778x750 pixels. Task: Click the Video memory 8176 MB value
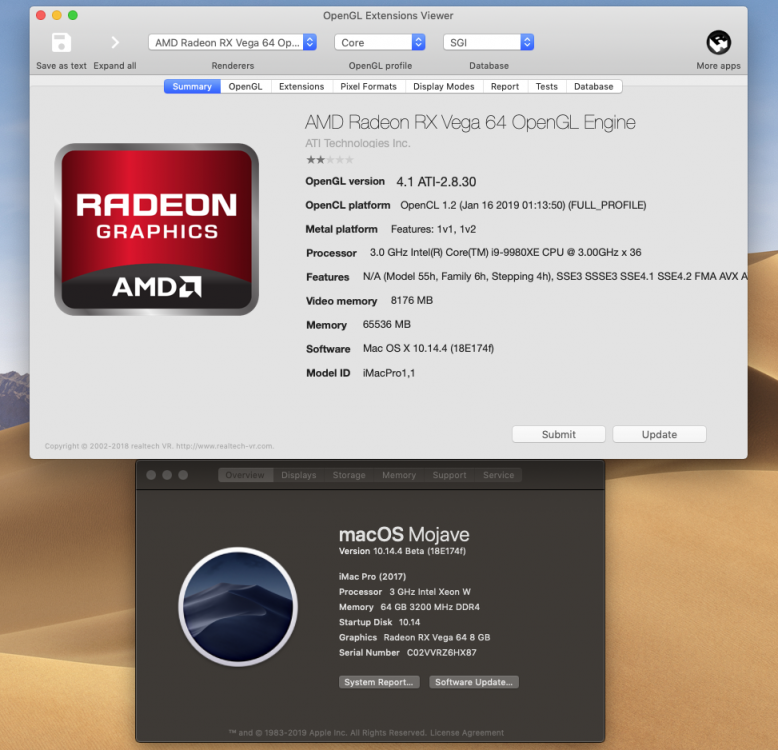coord(412,301)
